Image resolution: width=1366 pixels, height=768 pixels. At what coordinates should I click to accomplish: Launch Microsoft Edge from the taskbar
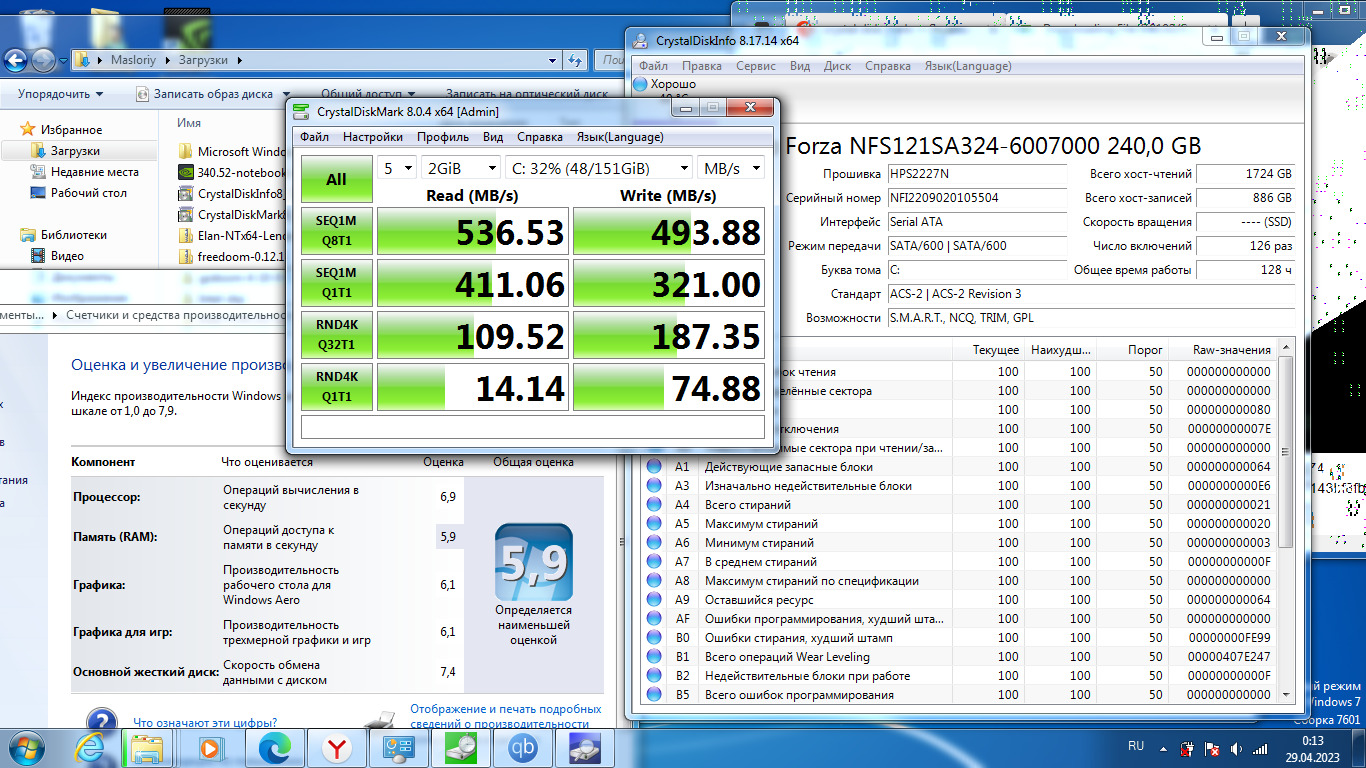pyautogui.click(x=274, y=747)
